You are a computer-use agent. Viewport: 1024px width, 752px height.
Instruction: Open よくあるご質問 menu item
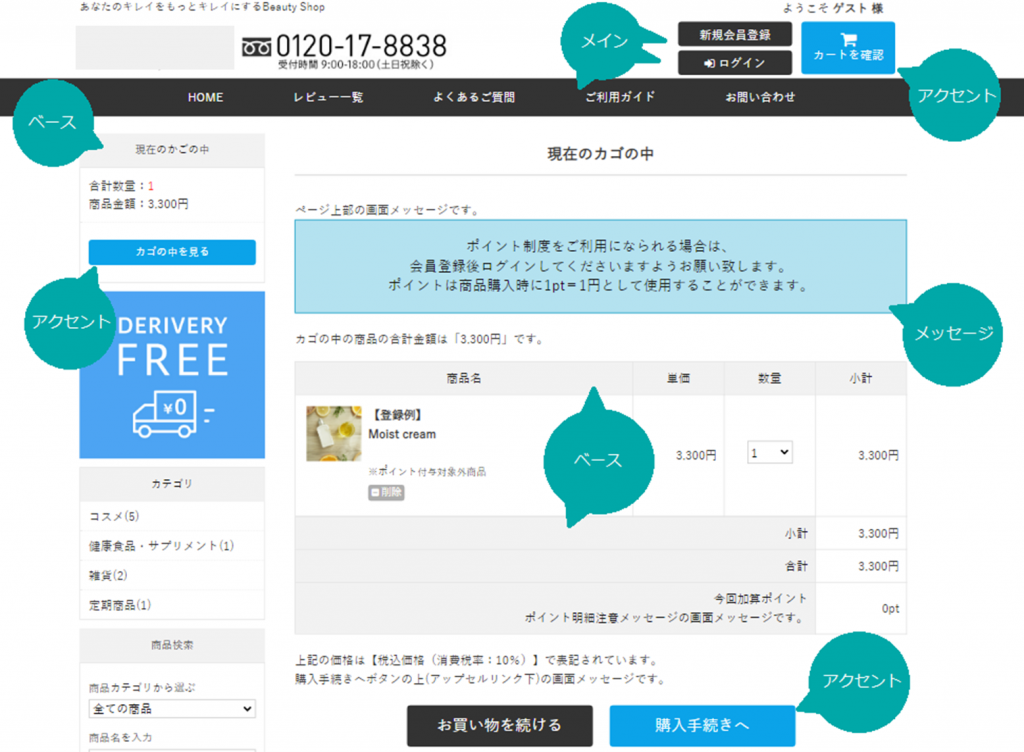point(474,97)
